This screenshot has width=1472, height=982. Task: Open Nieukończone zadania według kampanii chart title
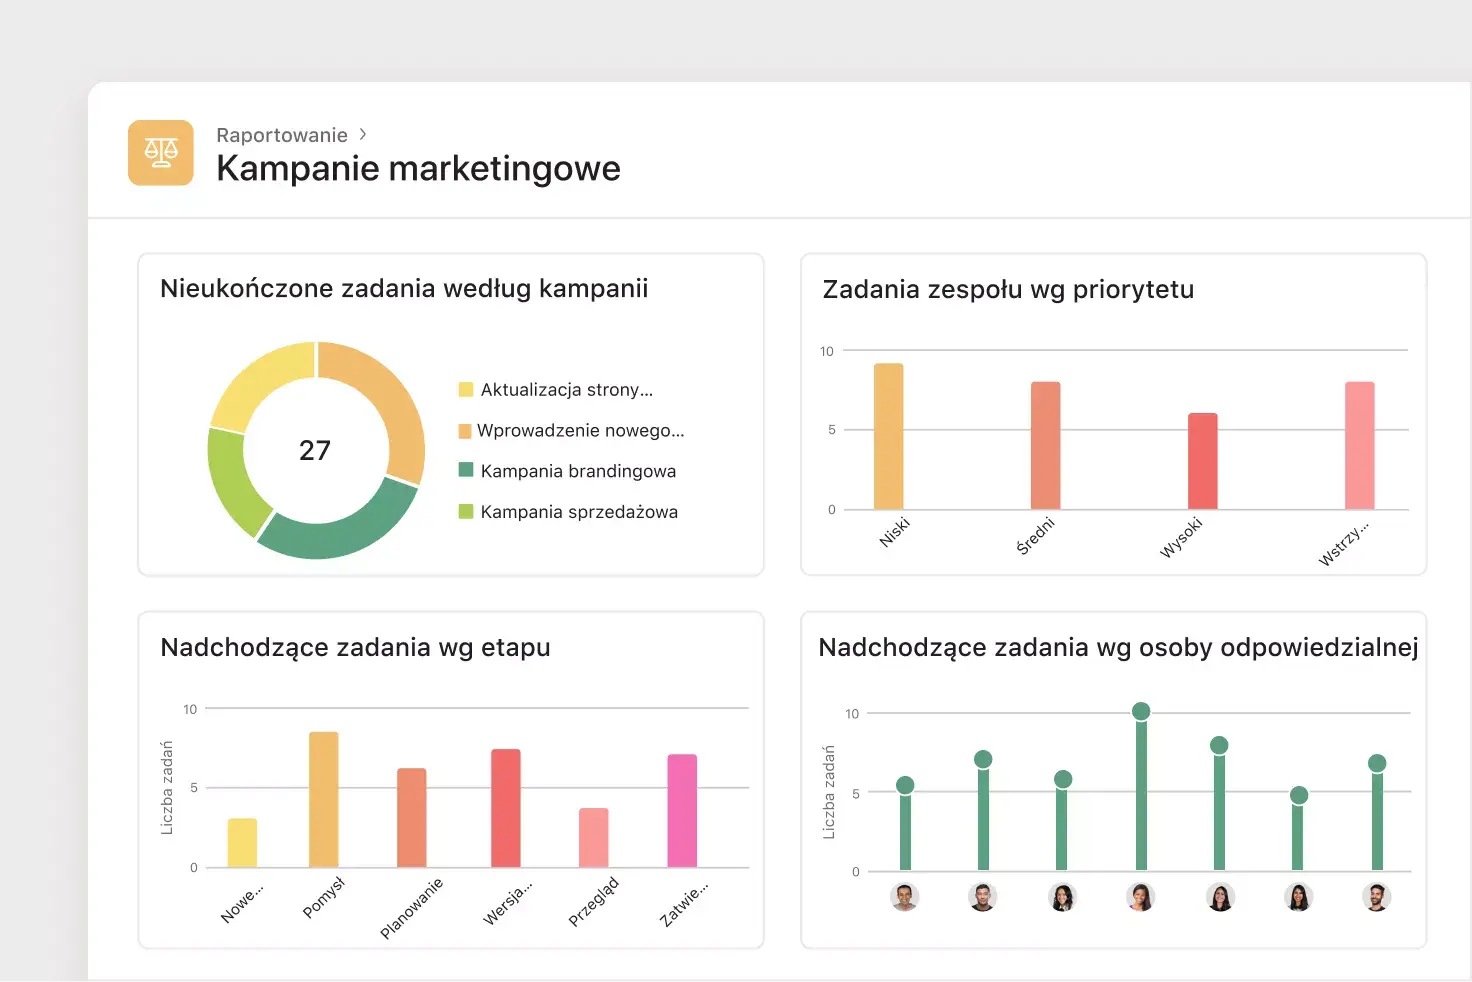tap(404, 289)
